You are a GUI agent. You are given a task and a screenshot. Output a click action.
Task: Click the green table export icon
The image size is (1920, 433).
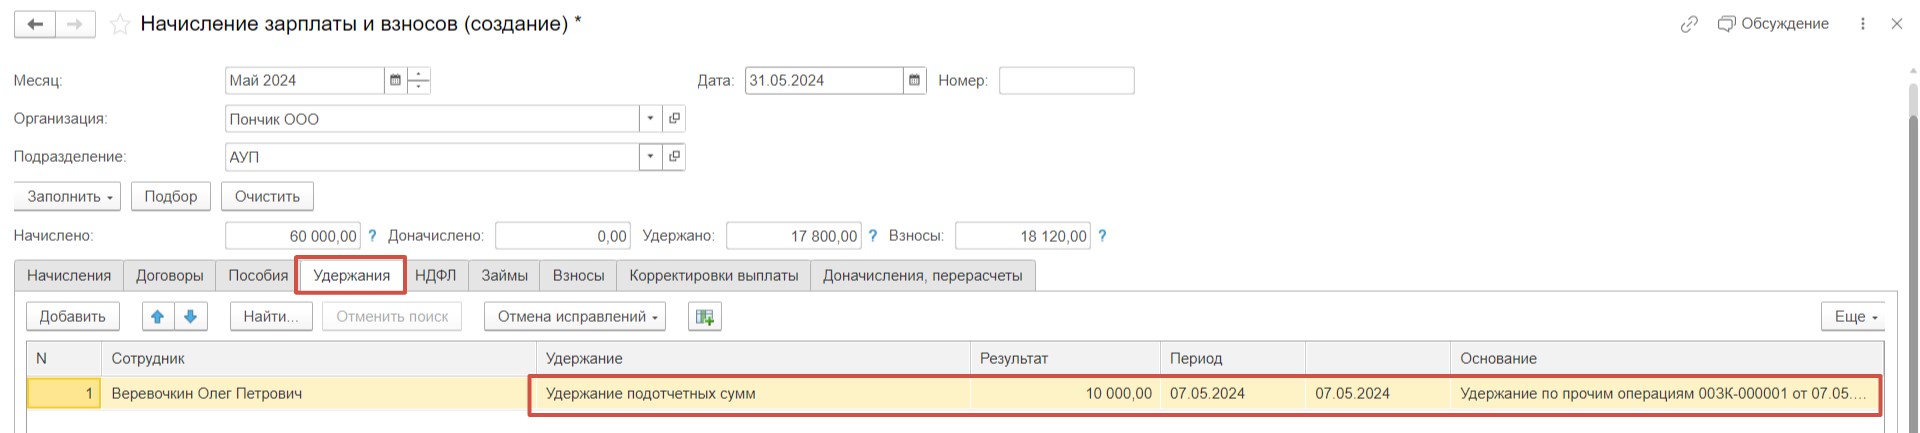click(x=705, y=316)
